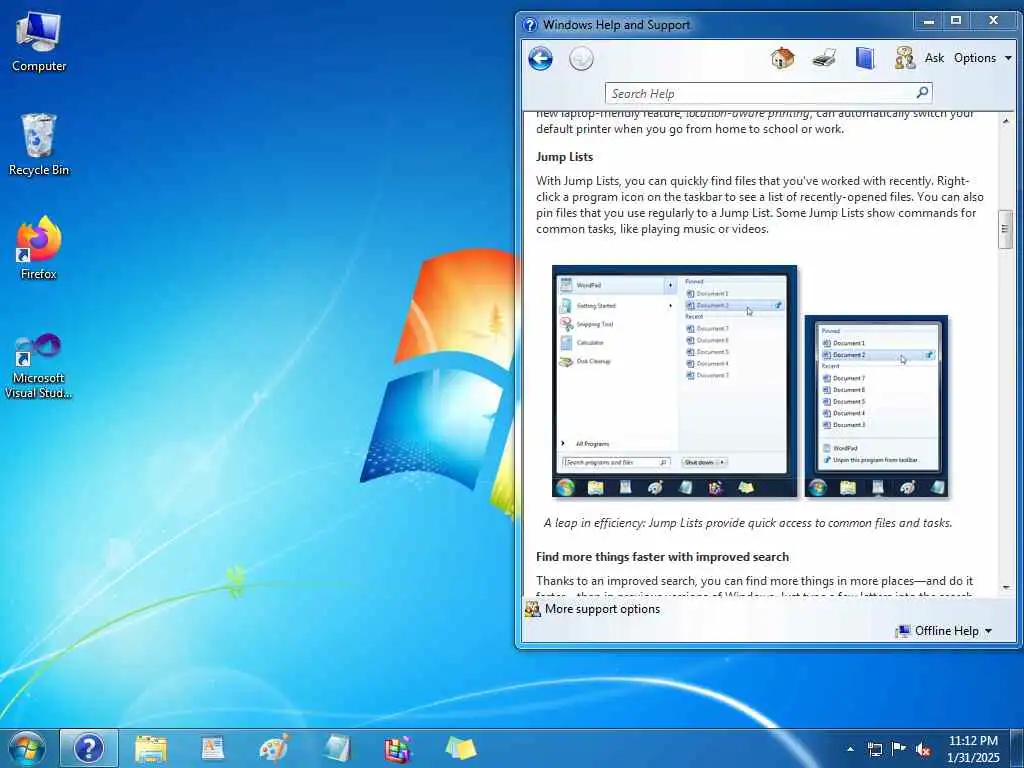Viewport: 1024px width, 768px height.
Task: Click the Ask label in toolbar
Action: click(934, 58)
